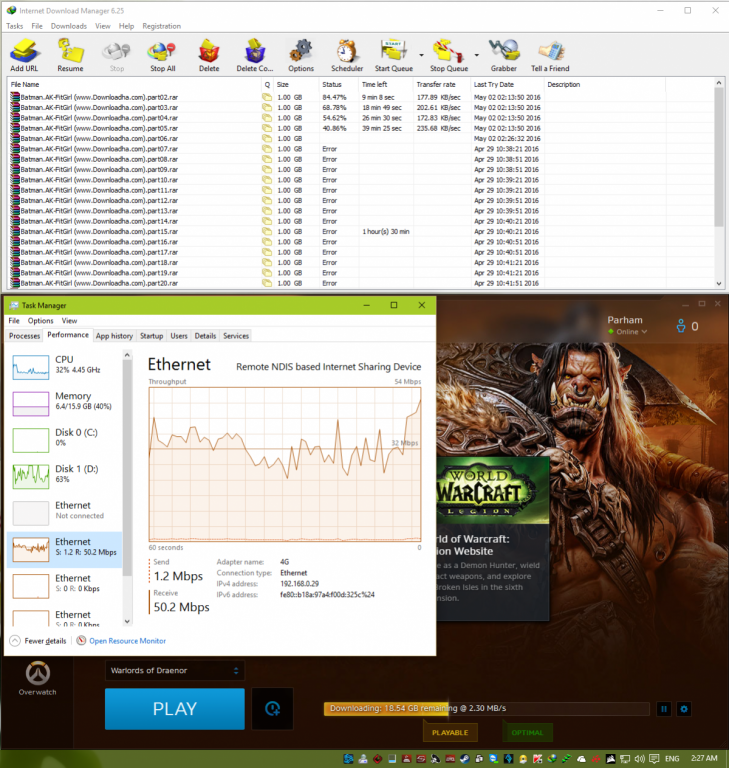The width and height of the screenshot is (729, 768).
Task: Pause the Battle.net download
Action: (663, 709)
